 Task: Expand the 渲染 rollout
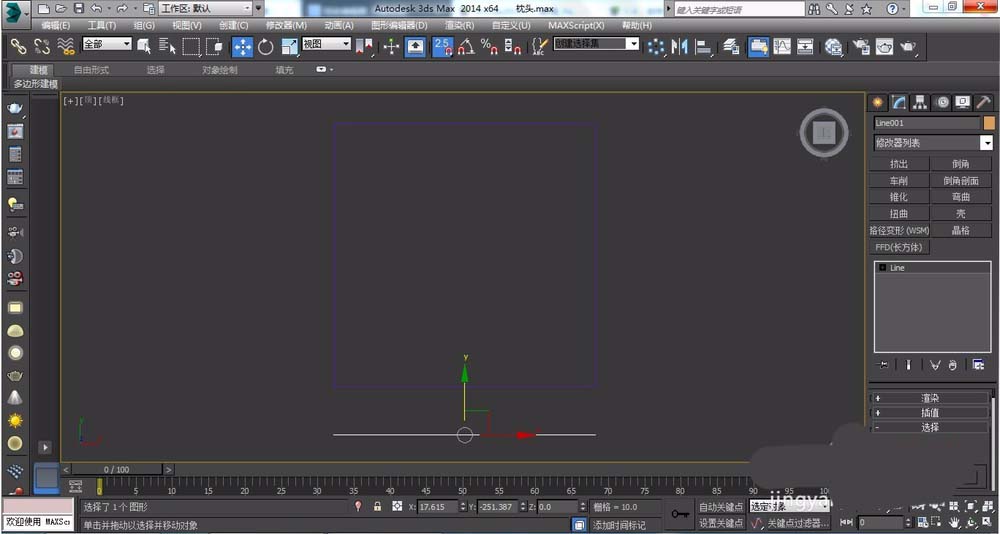click(930, 398)
